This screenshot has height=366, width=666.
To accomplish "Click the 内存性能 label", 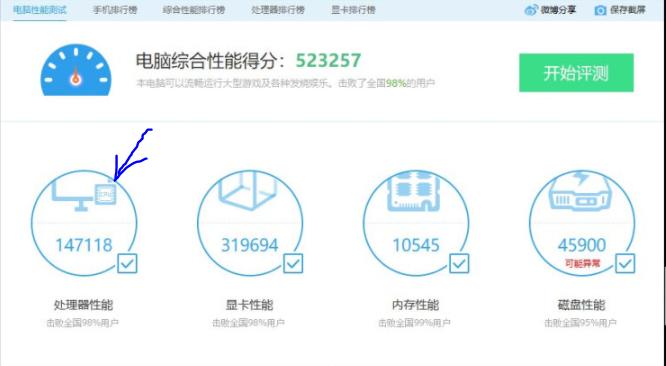I will [415, 305].
